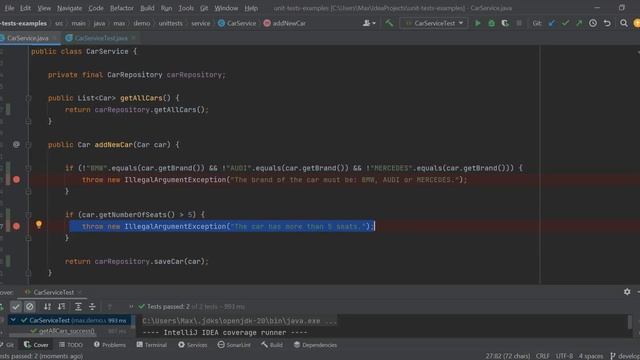Click the service breadcrumb

[201, 23]
